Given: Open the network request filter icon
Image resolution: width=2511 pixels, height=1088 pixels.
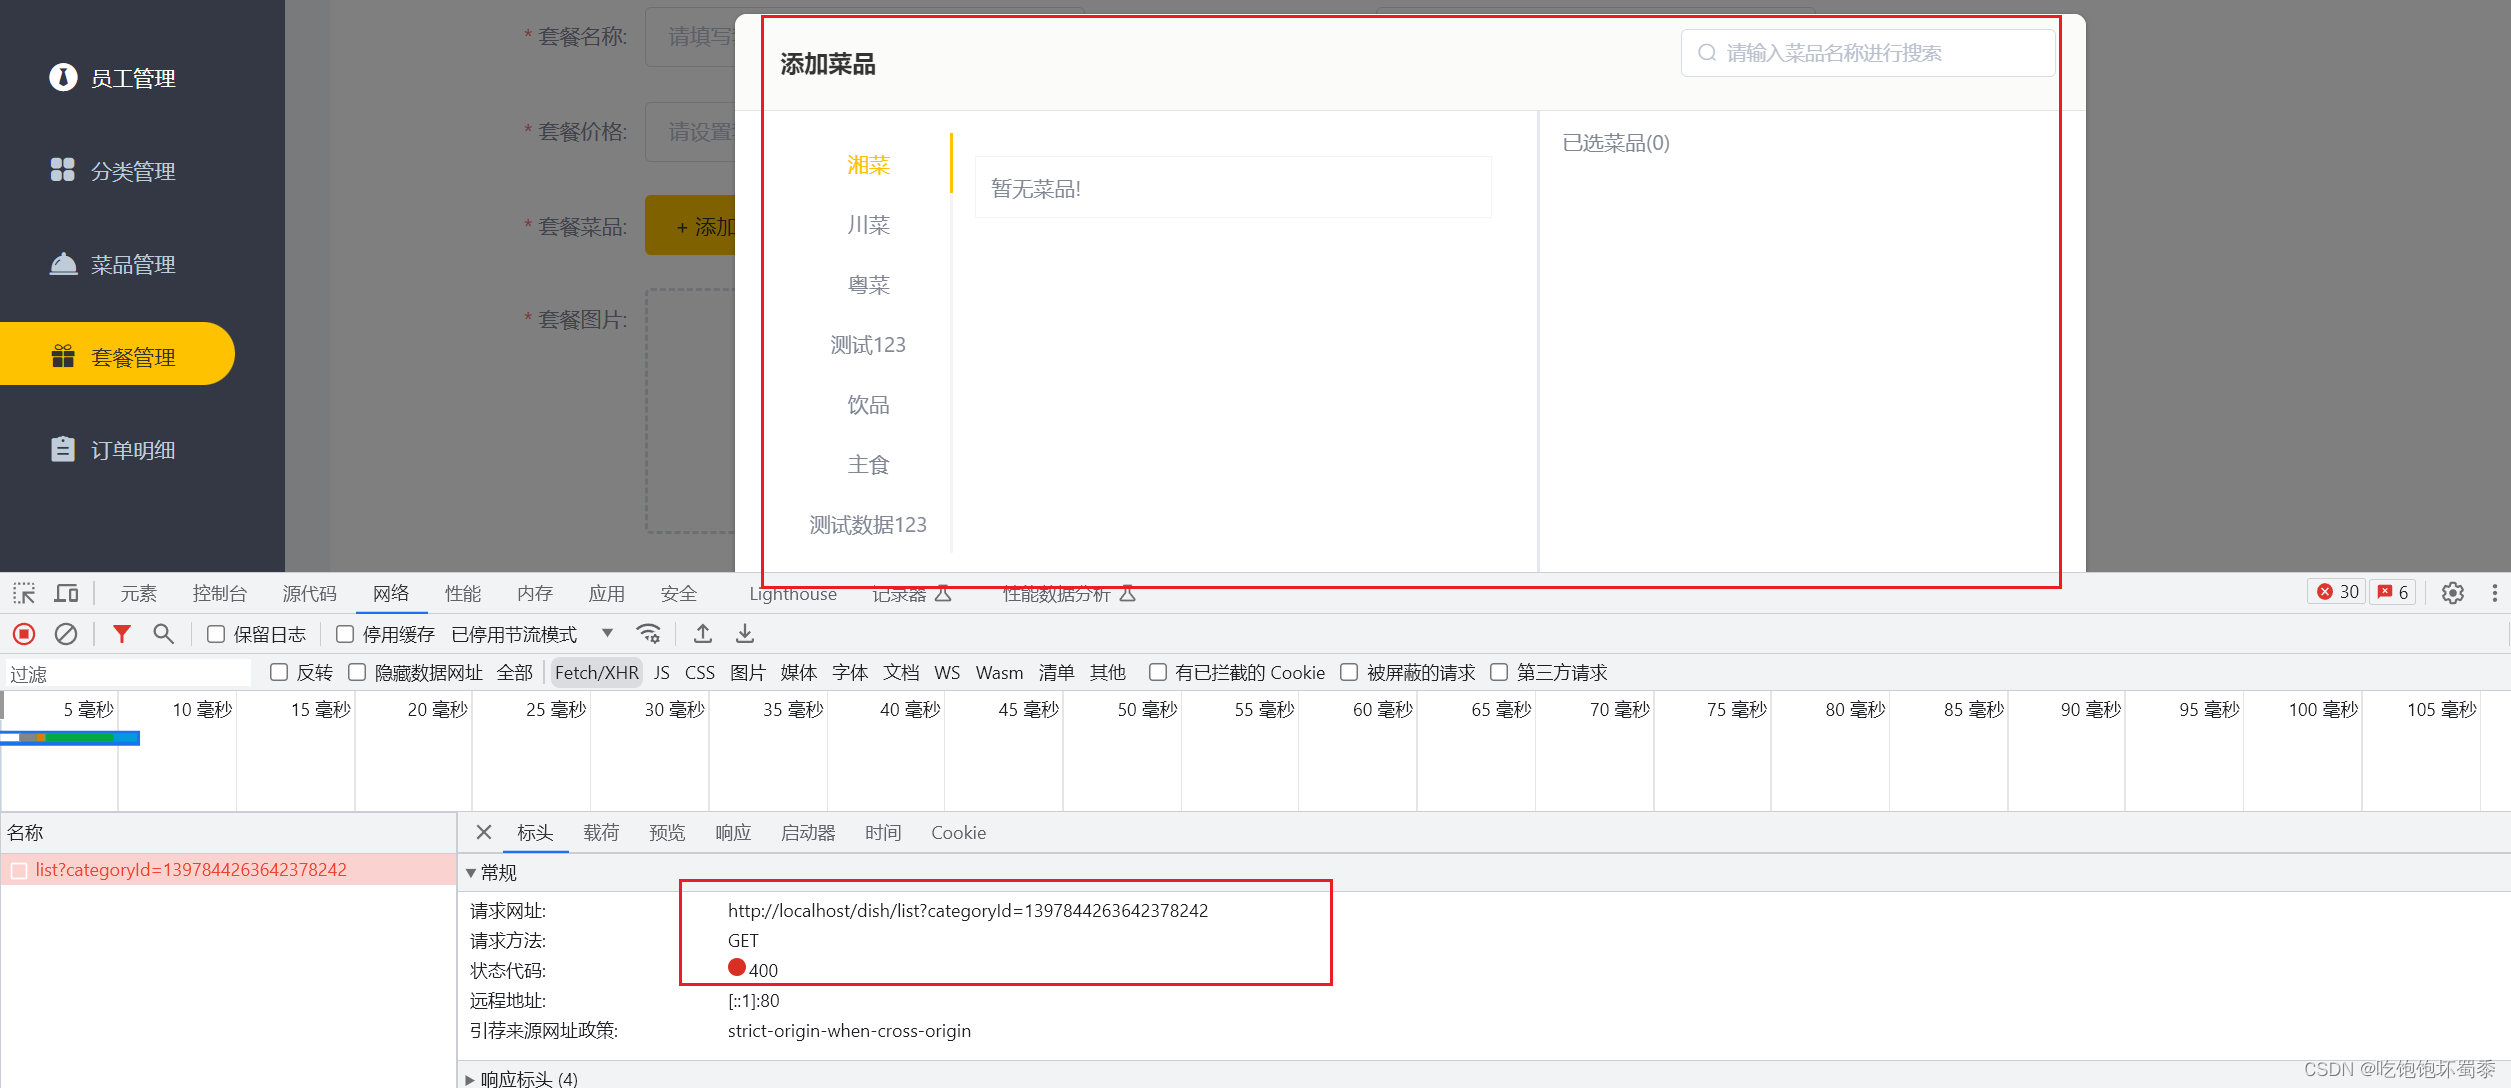Looking at the screenshot, I should point(121,633).
